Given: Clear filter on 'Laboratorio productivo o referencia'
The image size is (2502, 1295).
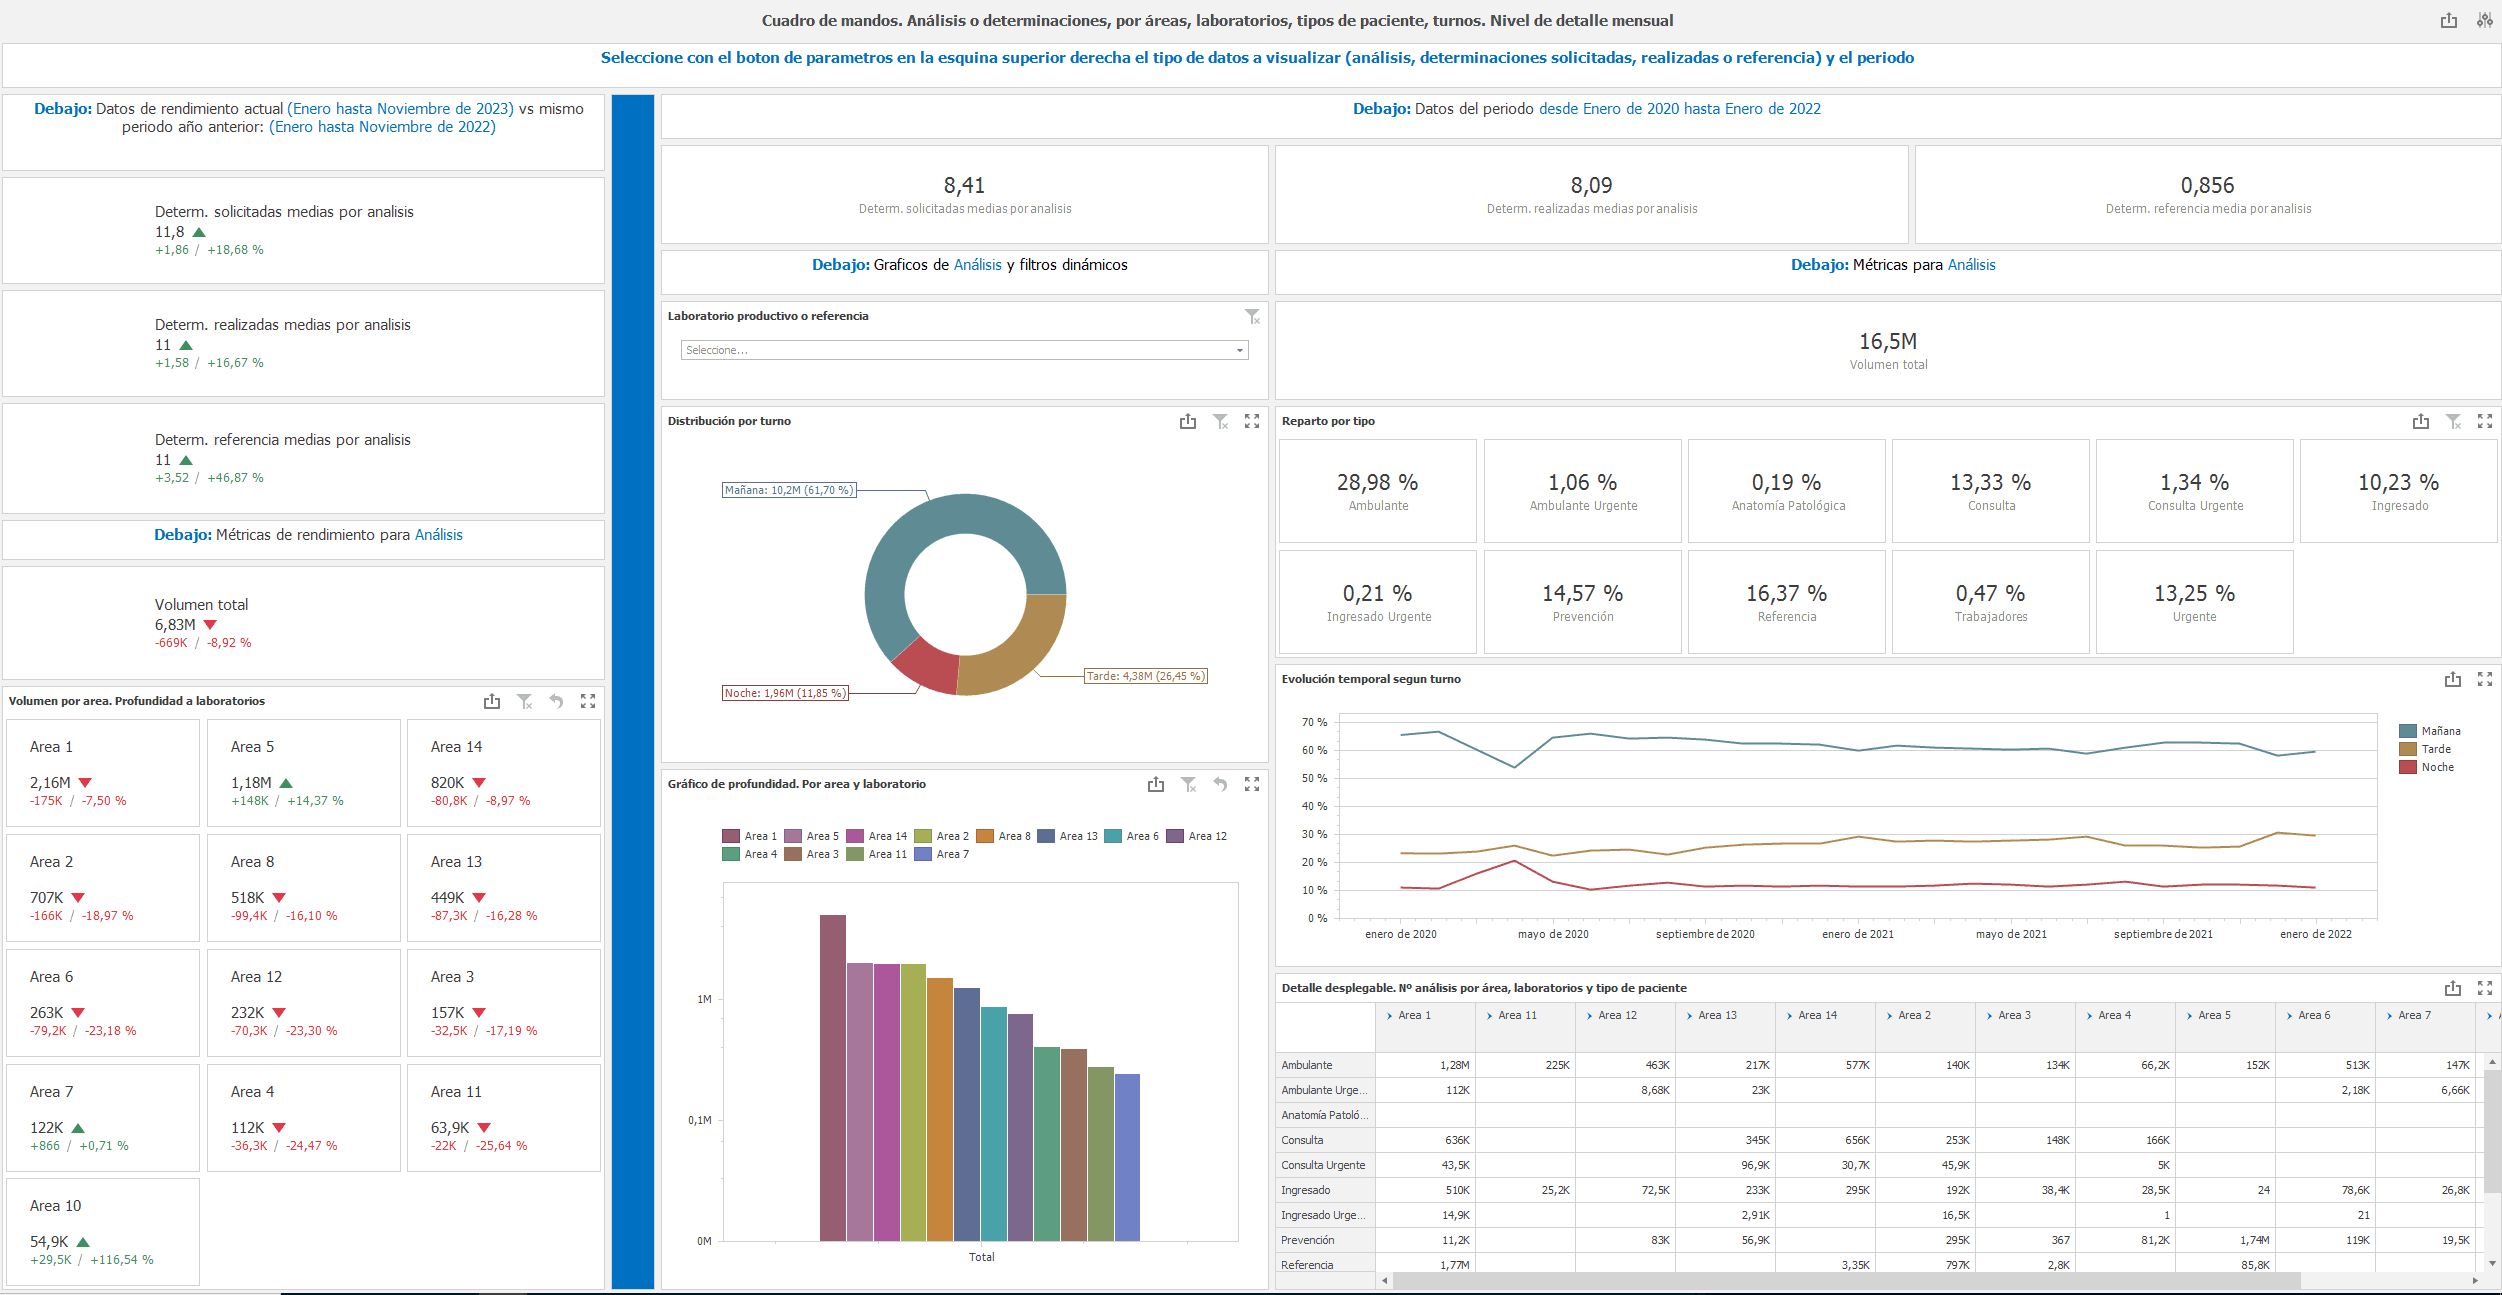Looking at the screenshot, I should [x=1253, y=316].
